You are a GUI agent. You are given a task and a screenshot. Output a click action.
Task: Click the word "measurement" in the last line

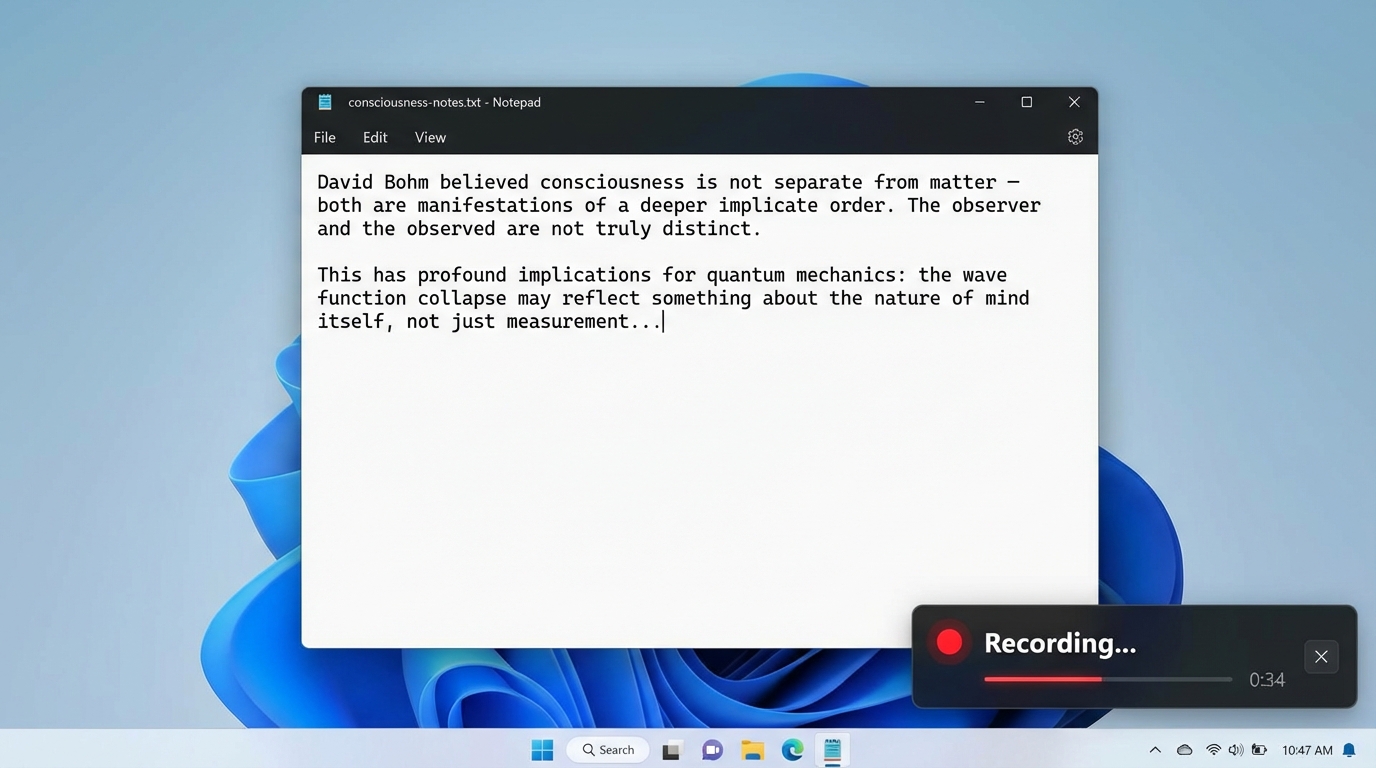tap(568, 321)
